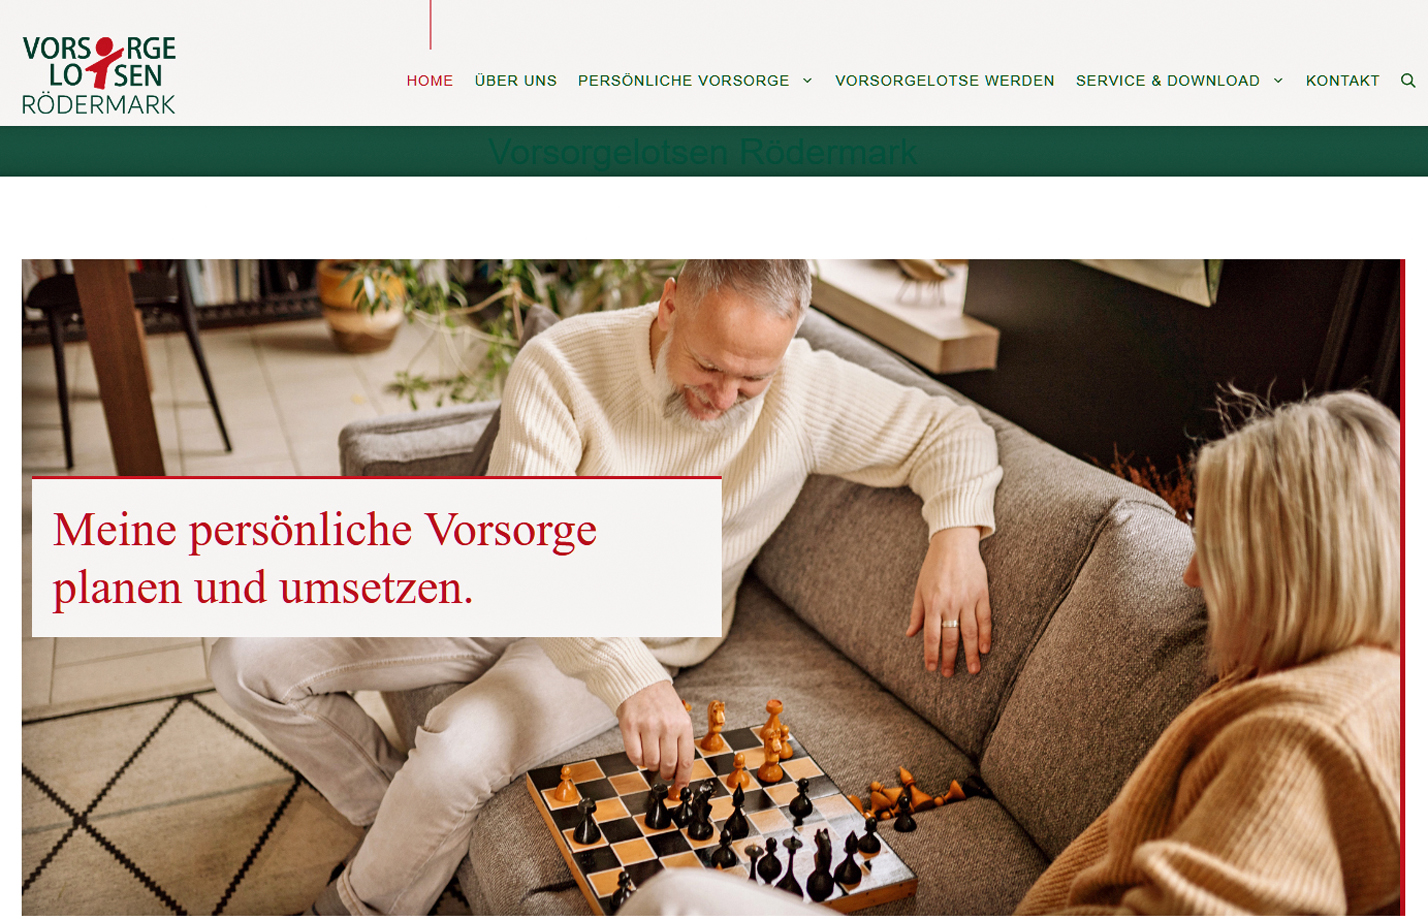
Task: Click the red figure in the Vorsorgelotsen logo
Action: [x=104, y=62]
